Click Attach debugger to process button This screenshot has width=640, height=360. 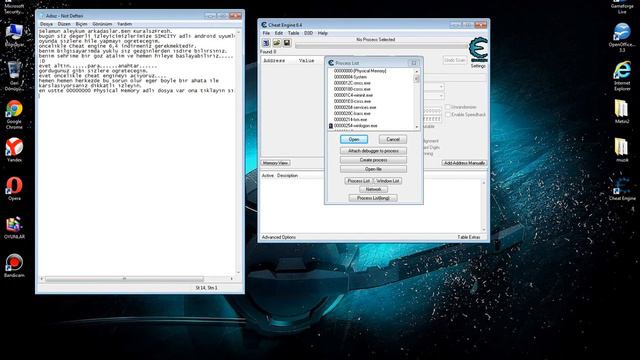point(373,151)
